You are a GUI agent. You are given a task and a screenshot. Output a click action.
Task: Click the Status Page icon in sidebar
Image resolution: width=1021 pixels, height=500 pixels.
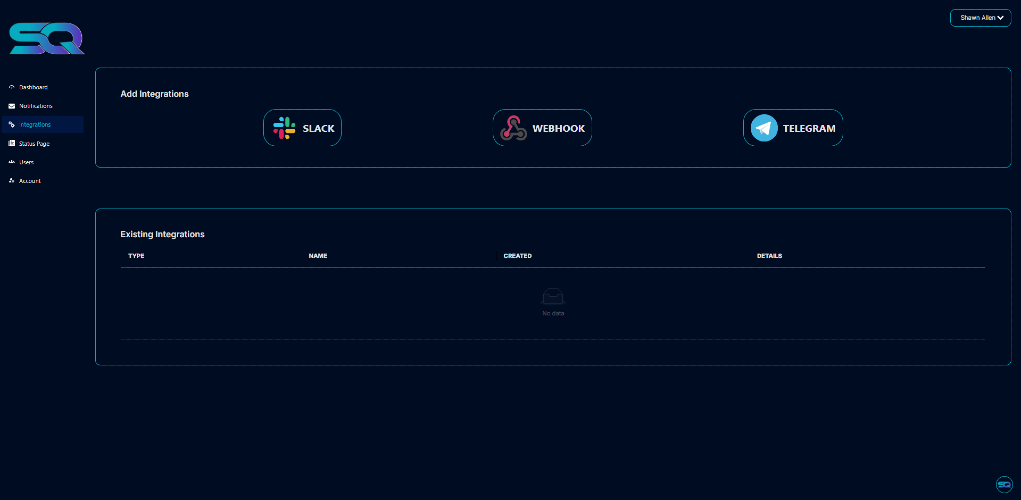point(11,143)
